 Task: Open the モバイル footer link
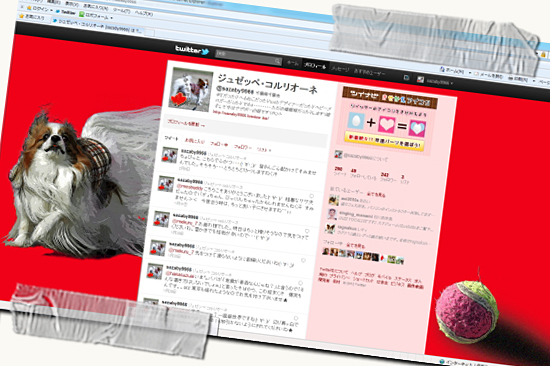[384, 278]
